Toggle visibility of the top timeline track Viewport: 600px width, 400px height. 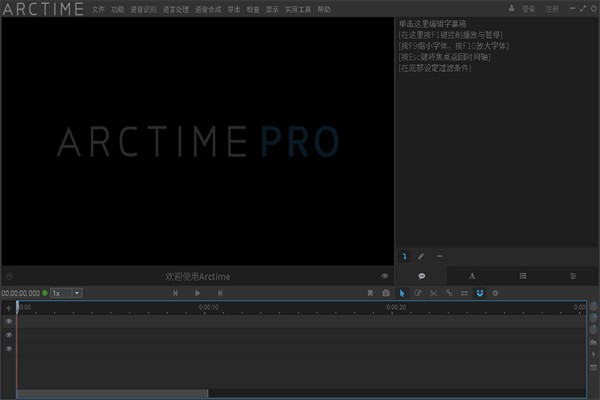(9, 322)
